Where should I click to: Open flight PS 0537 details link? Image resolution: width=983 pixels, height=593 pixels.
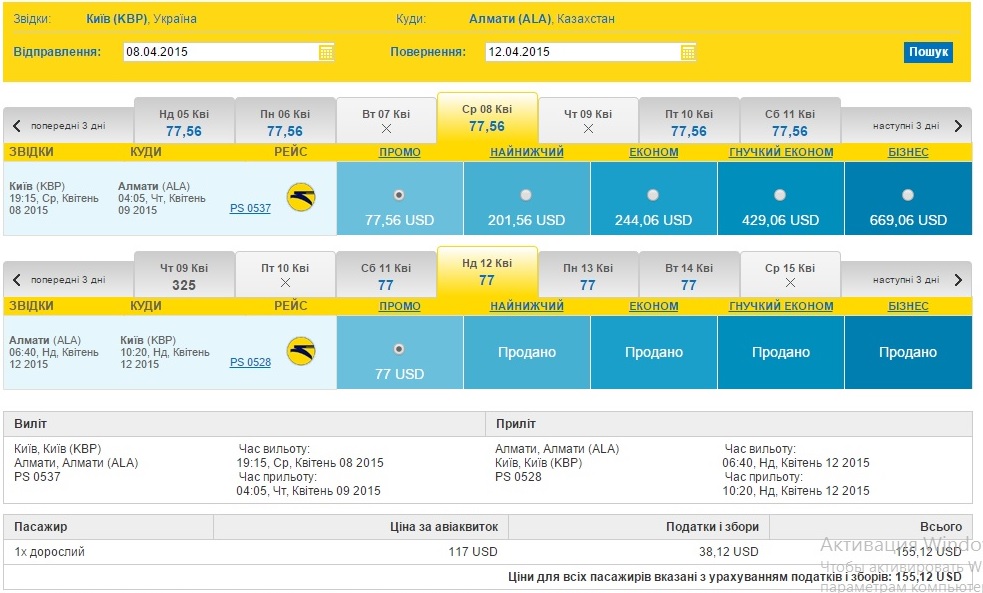pyautogui.click(x=250, y=209)
